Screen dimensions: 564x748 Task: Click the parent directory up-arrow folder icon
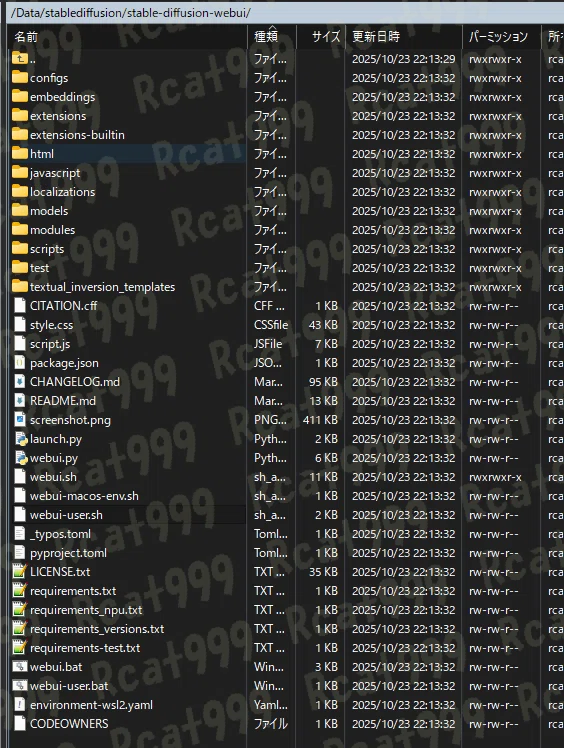[x=20, y=59]
